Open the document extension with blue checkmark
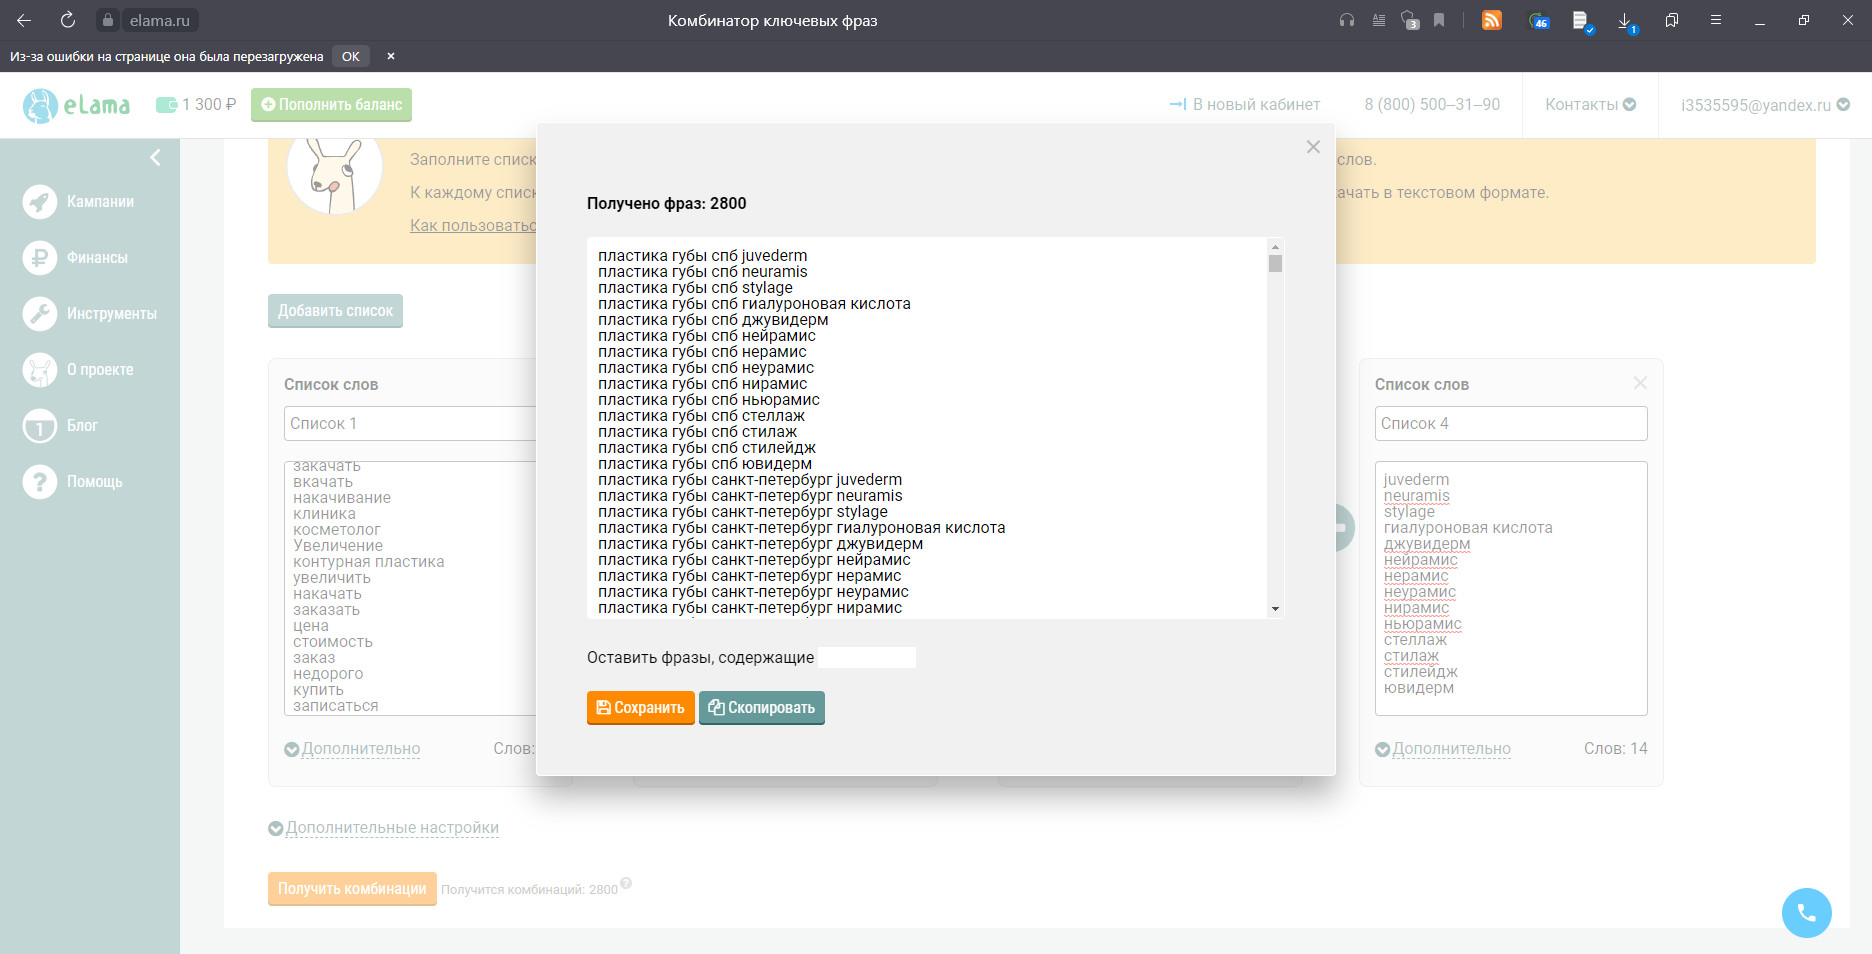This screenshot has height=954, width=1872. [x=1582, y=21]
